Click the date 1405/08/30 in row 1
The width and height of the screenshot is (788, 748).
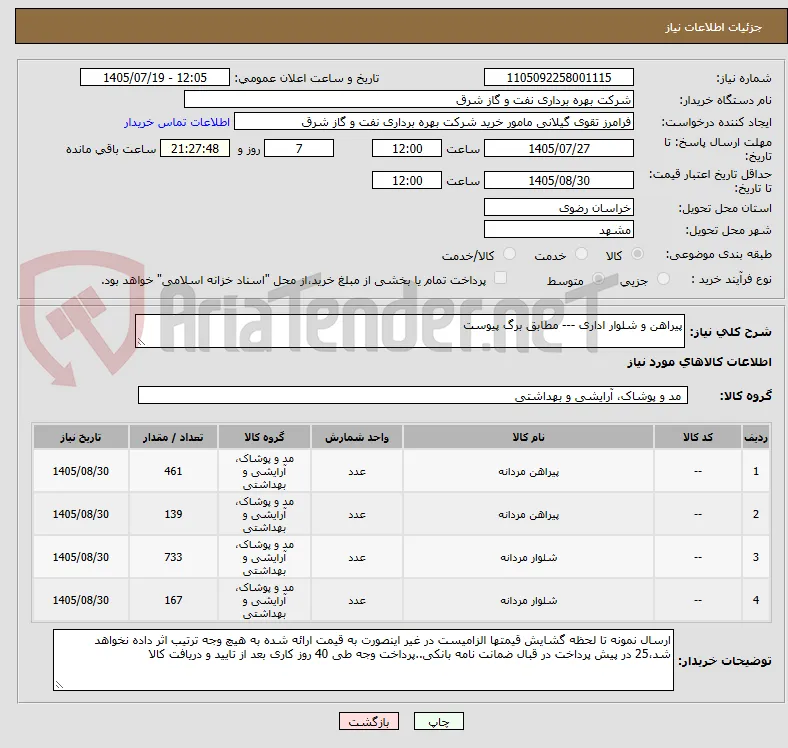[x=81, y=471]
